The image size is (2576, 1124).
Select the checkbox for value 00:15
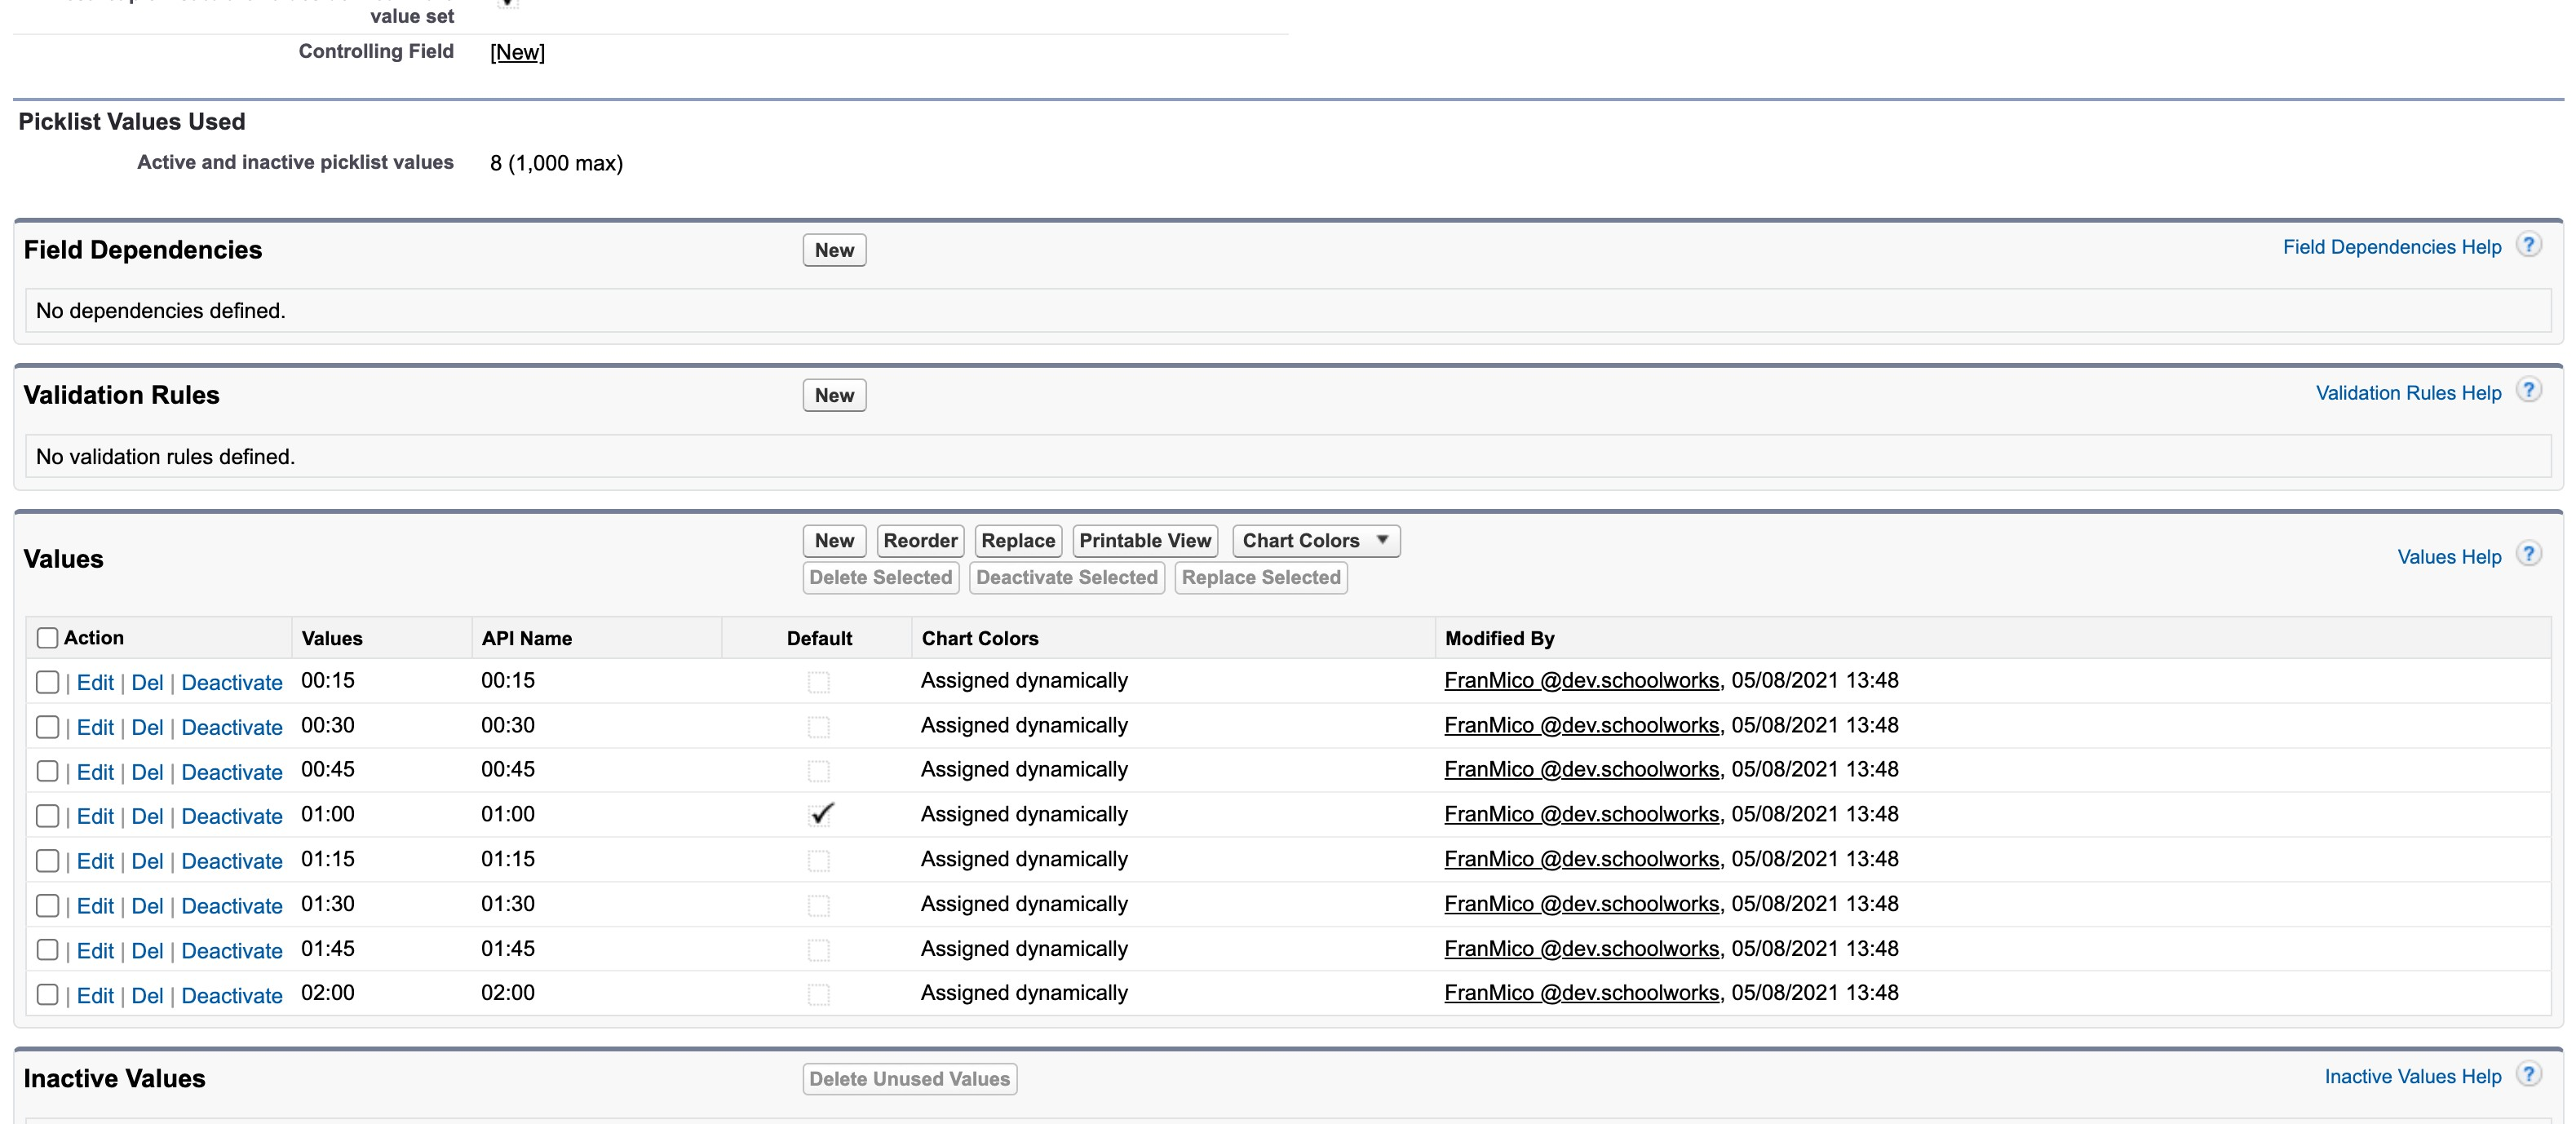(47, 682)
